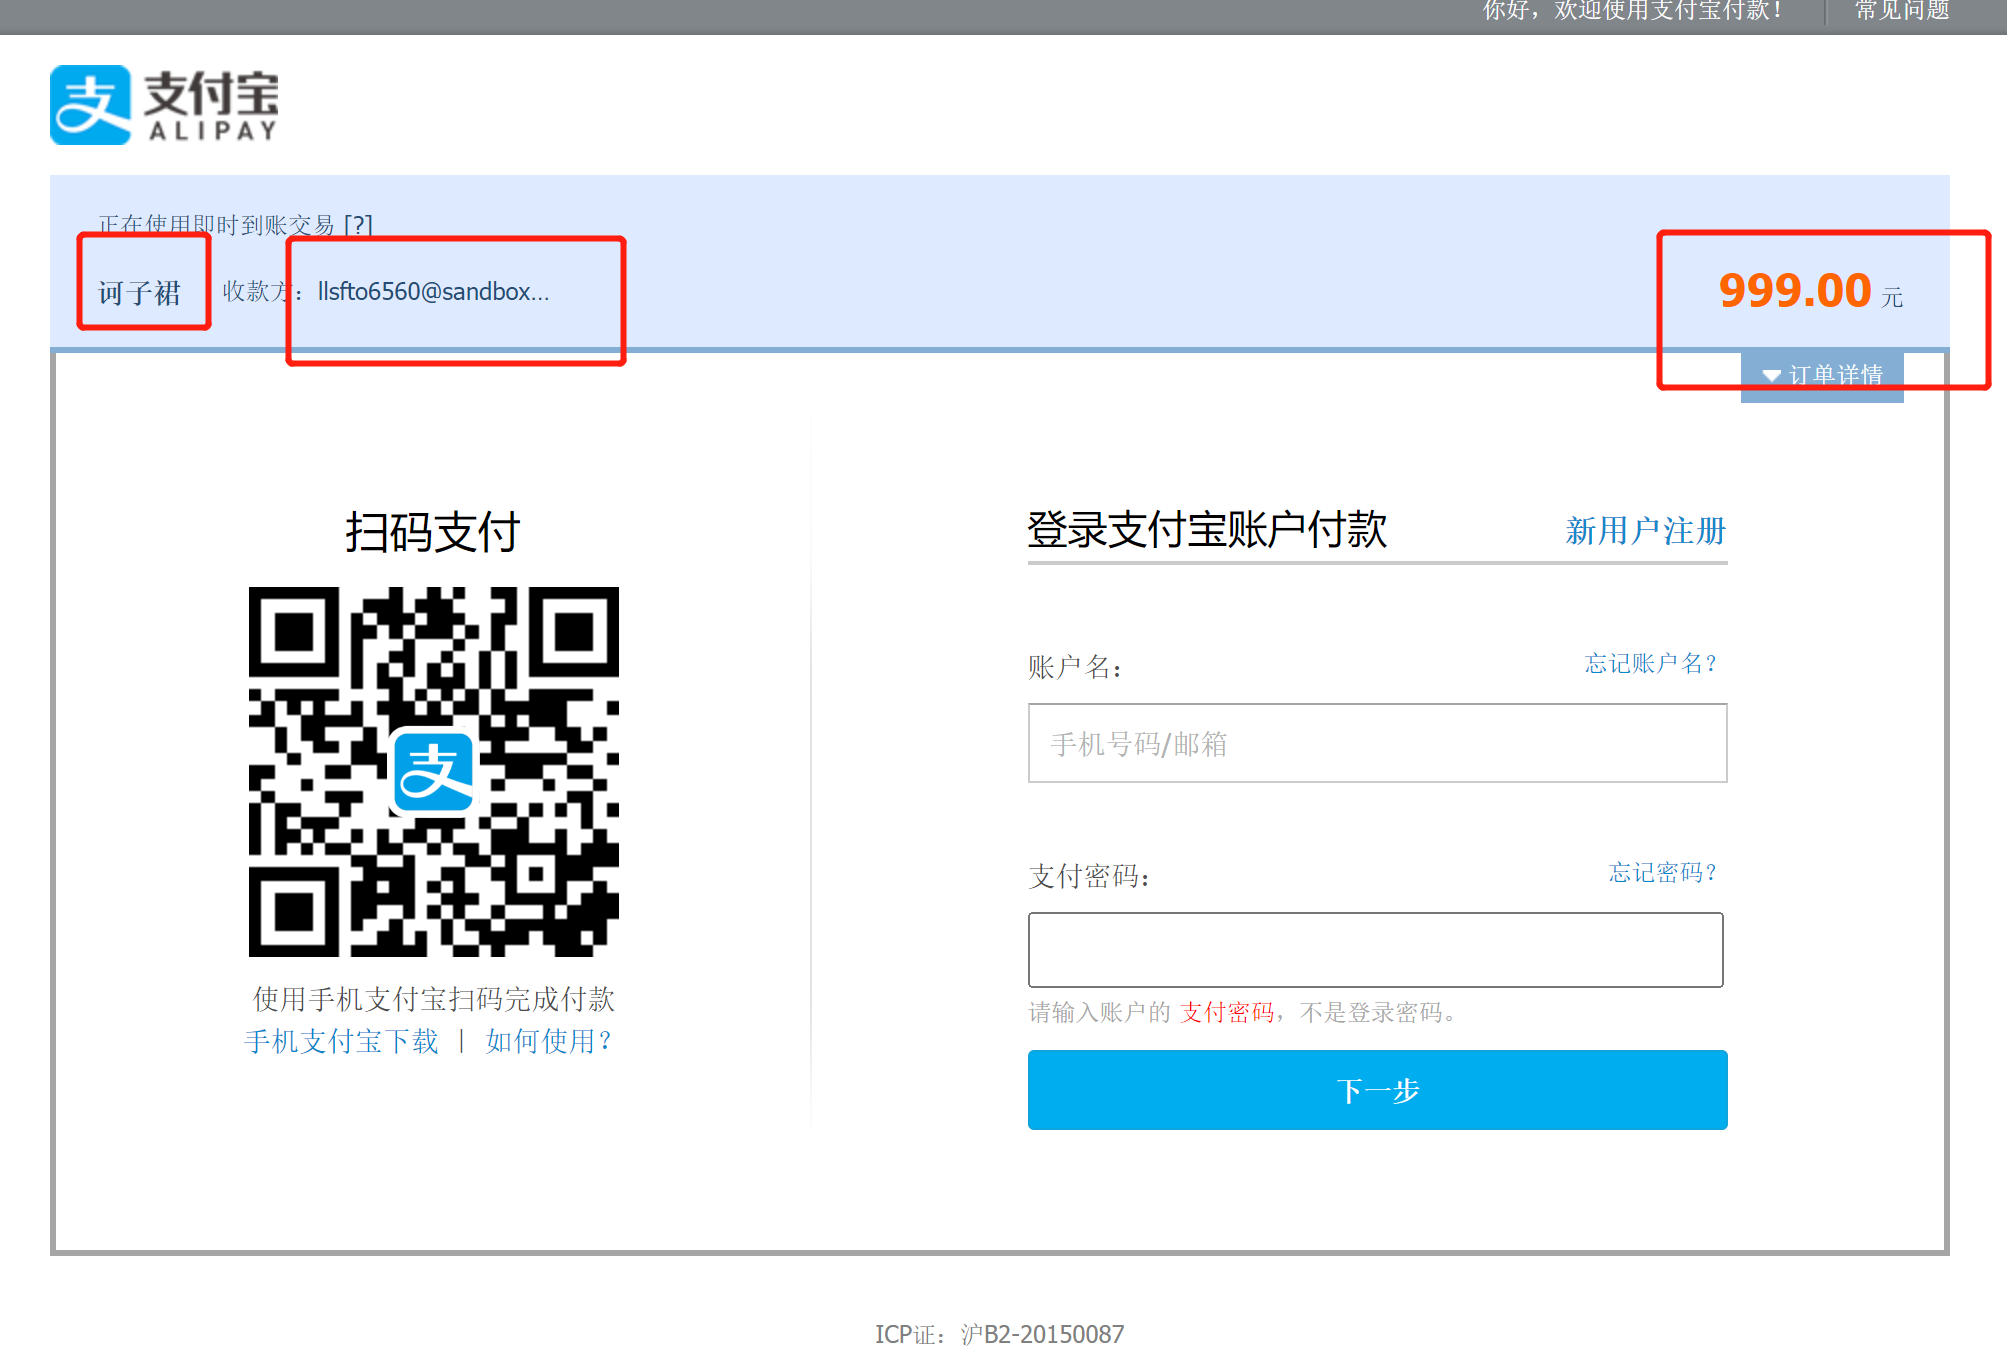Open 如何使用？ link
The height and width of the screenshot is (1346, 2007).
[548, 1041]
